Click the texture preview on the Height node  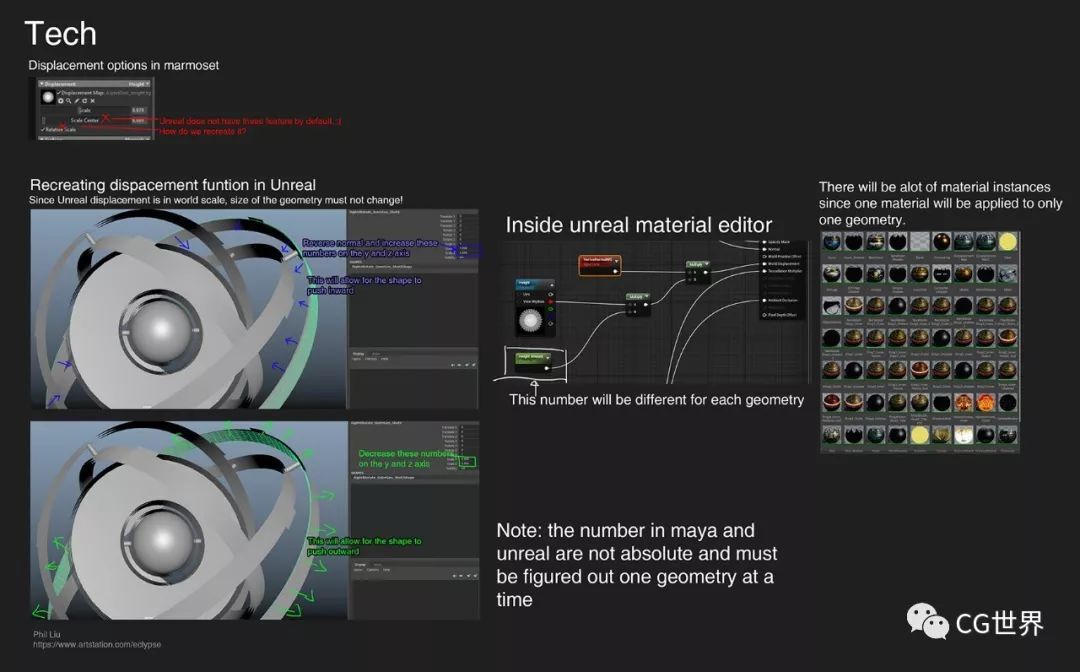(x=530, y=320)
